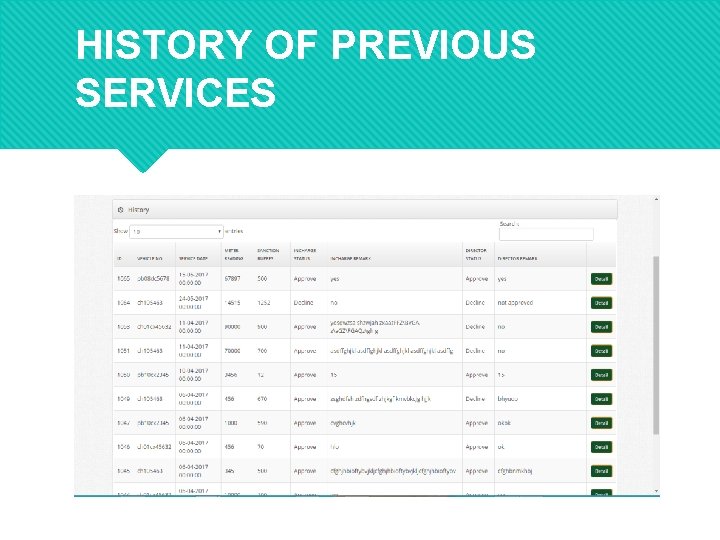The height and width of the screenshot is (540, 720).
Task: Select meter reading value 67897
Action: coord(232,279)
